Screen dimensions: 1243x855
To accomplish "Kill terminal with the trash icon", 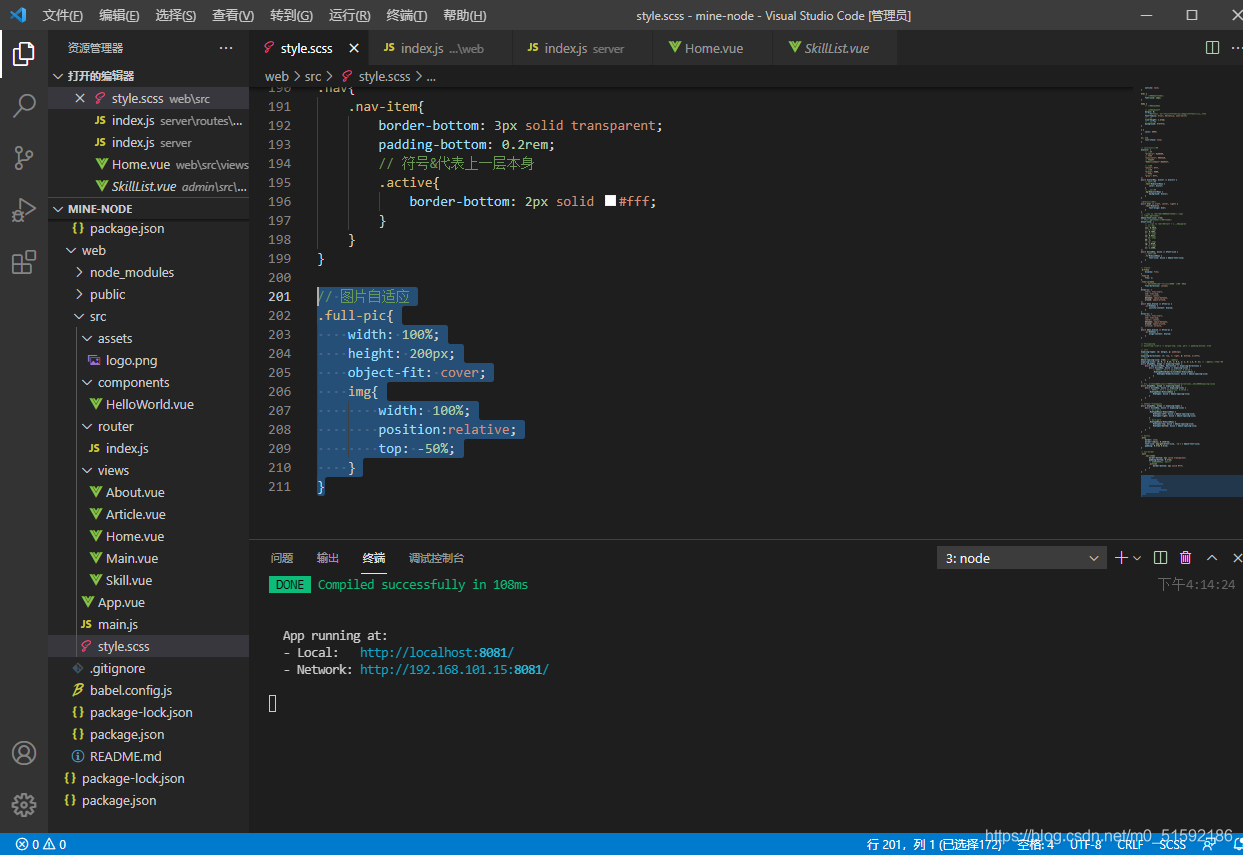I will point(1186,558).
